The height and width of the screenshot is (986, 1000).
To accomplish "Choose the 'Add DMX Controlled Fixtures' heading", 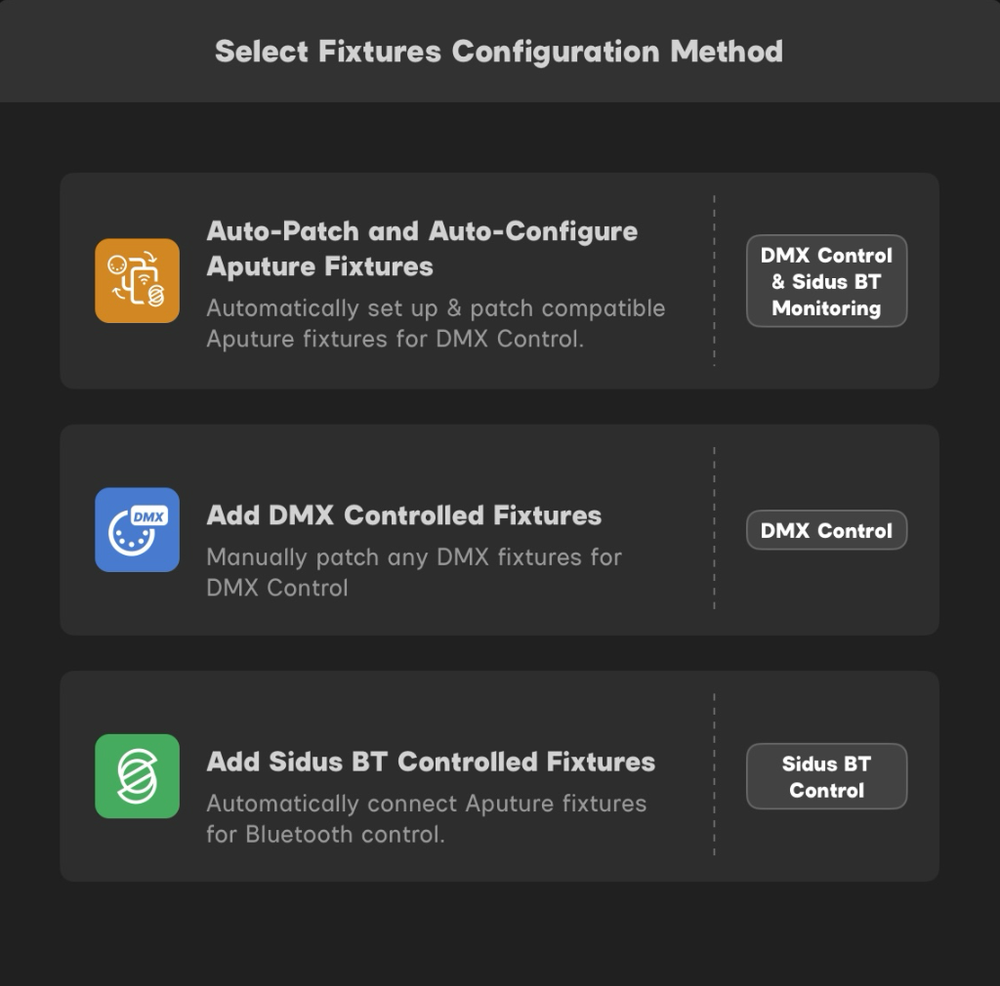I will [403, 516].
